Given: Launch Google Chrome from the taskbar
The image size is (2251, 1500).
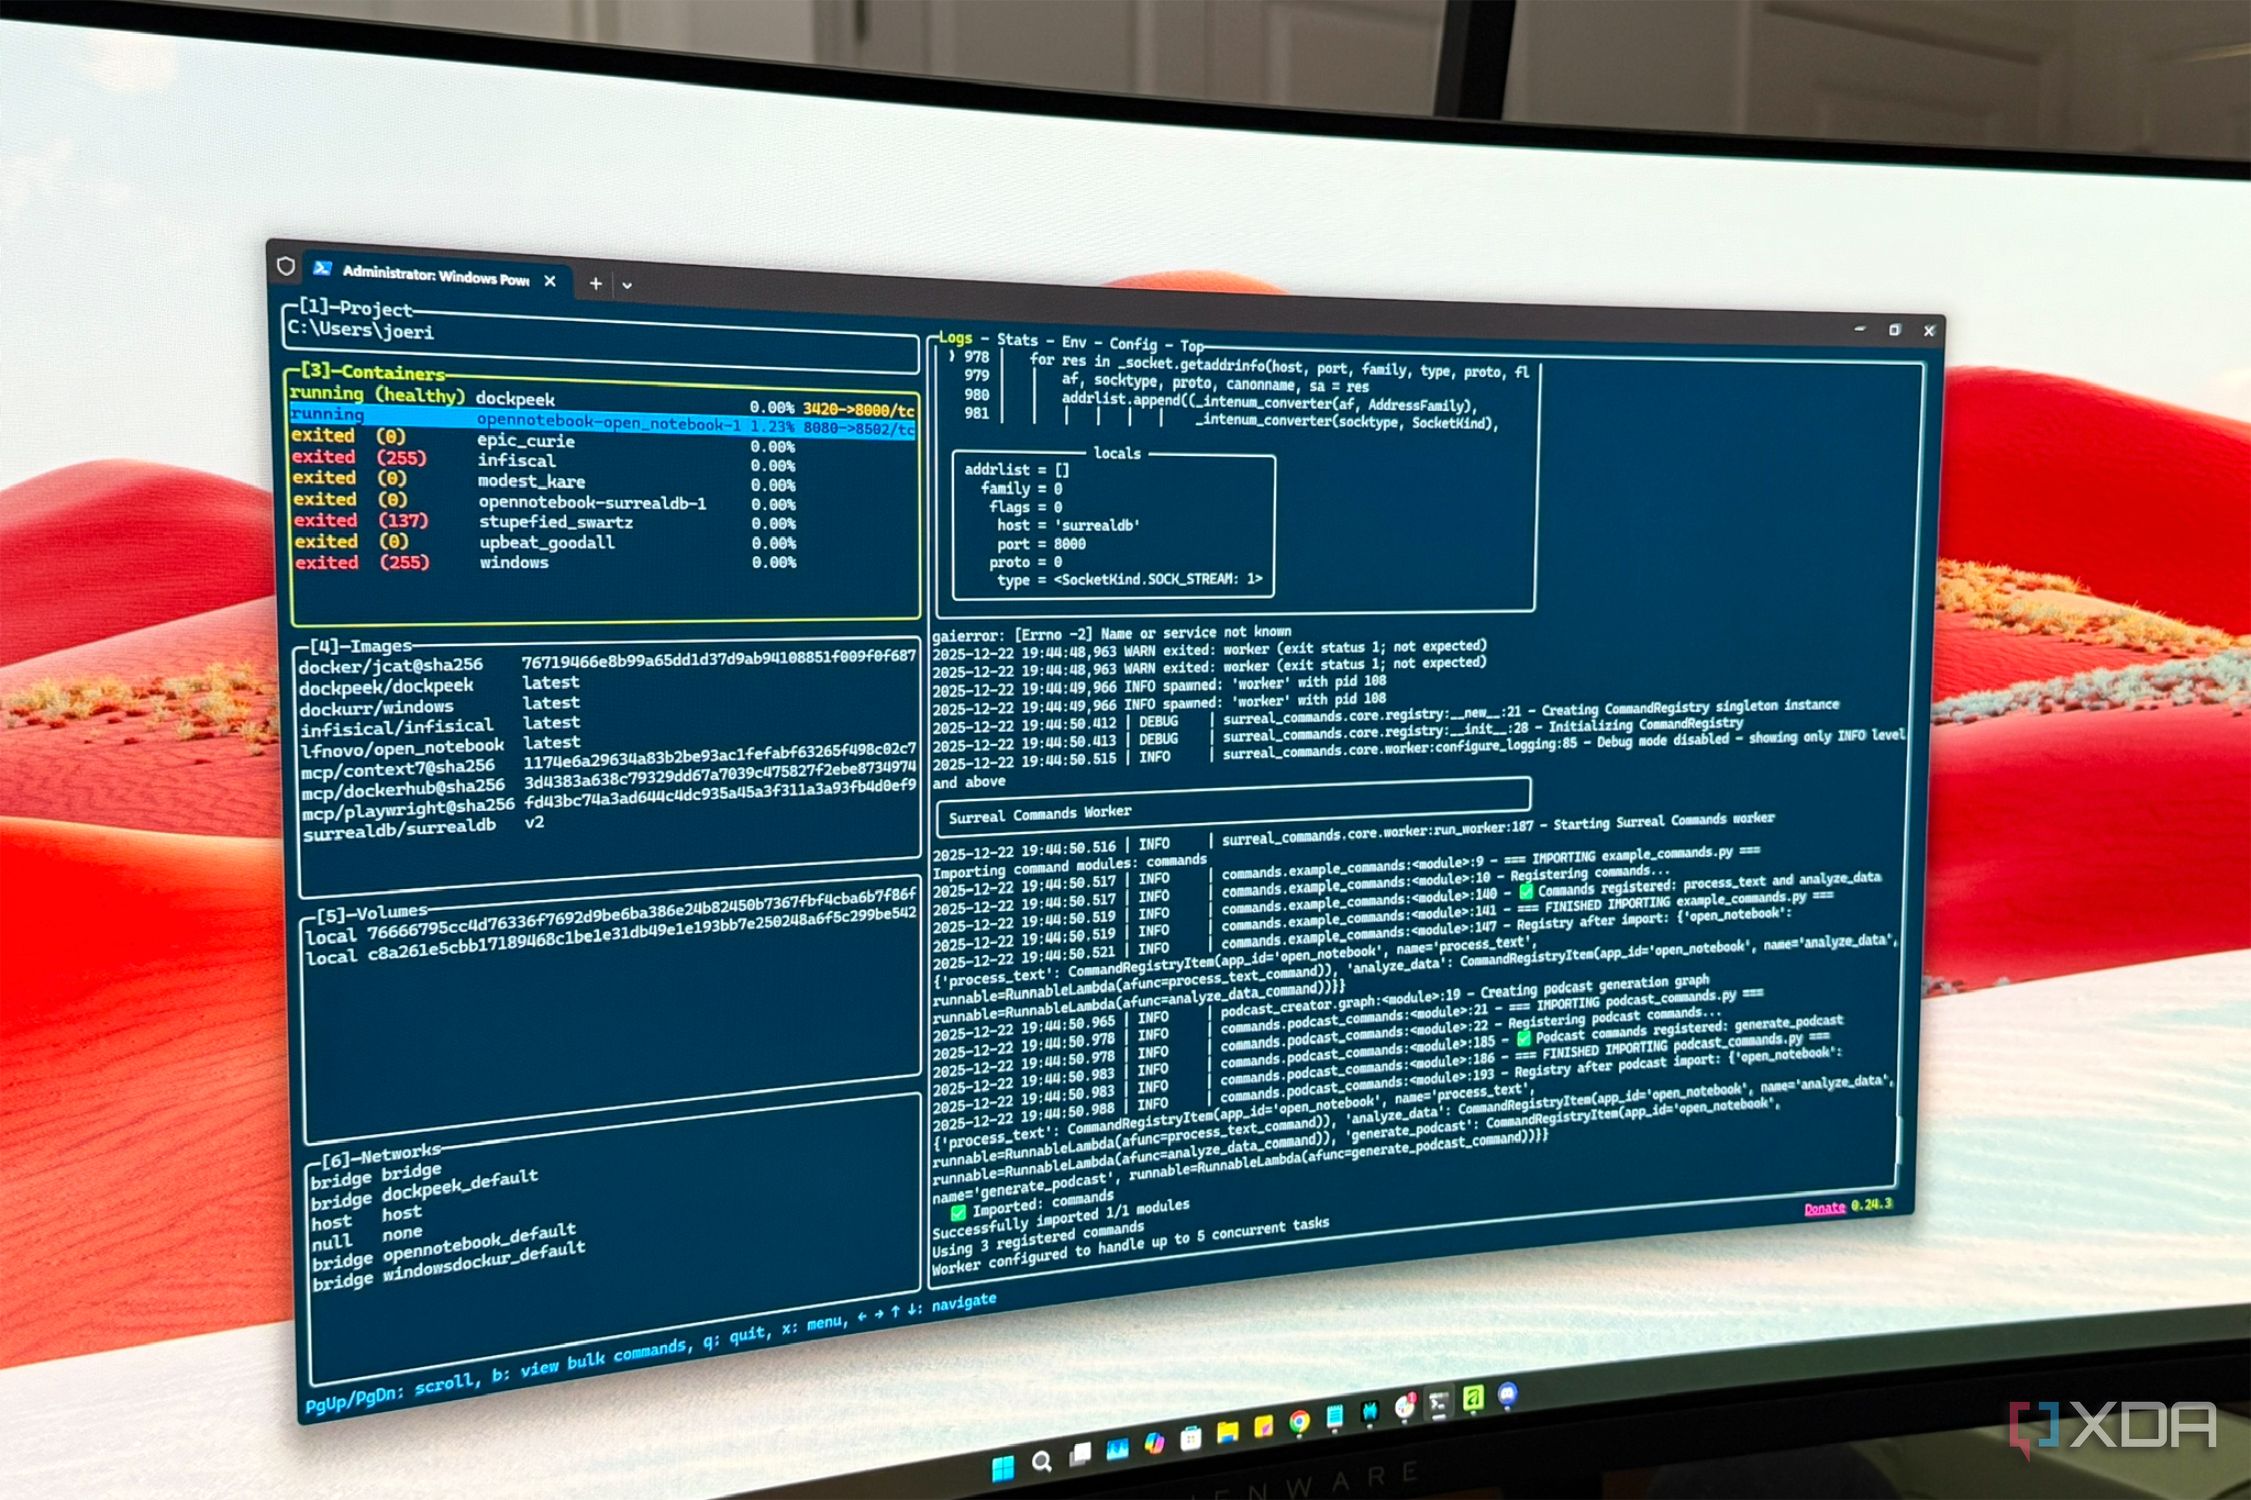Looking at the screenshot, I should (x=1299, y=1421).
